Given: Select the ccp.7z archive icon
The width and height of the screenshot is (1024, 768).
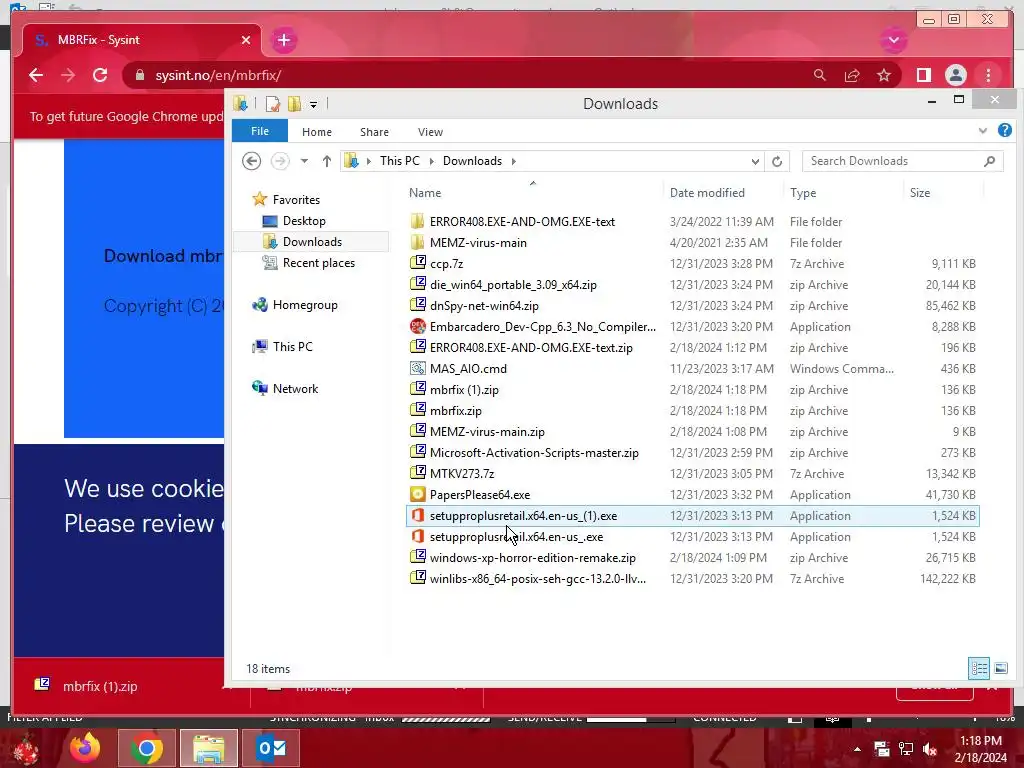Looking at the screenshot, I should (418, 263).
